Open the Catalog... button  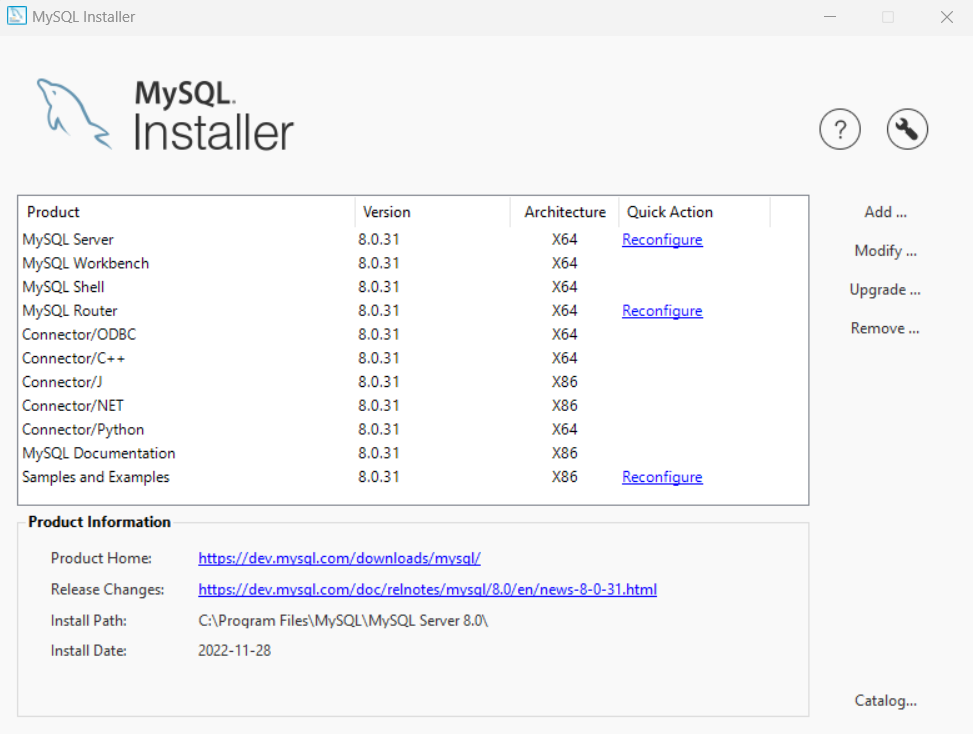click(886, 700)
